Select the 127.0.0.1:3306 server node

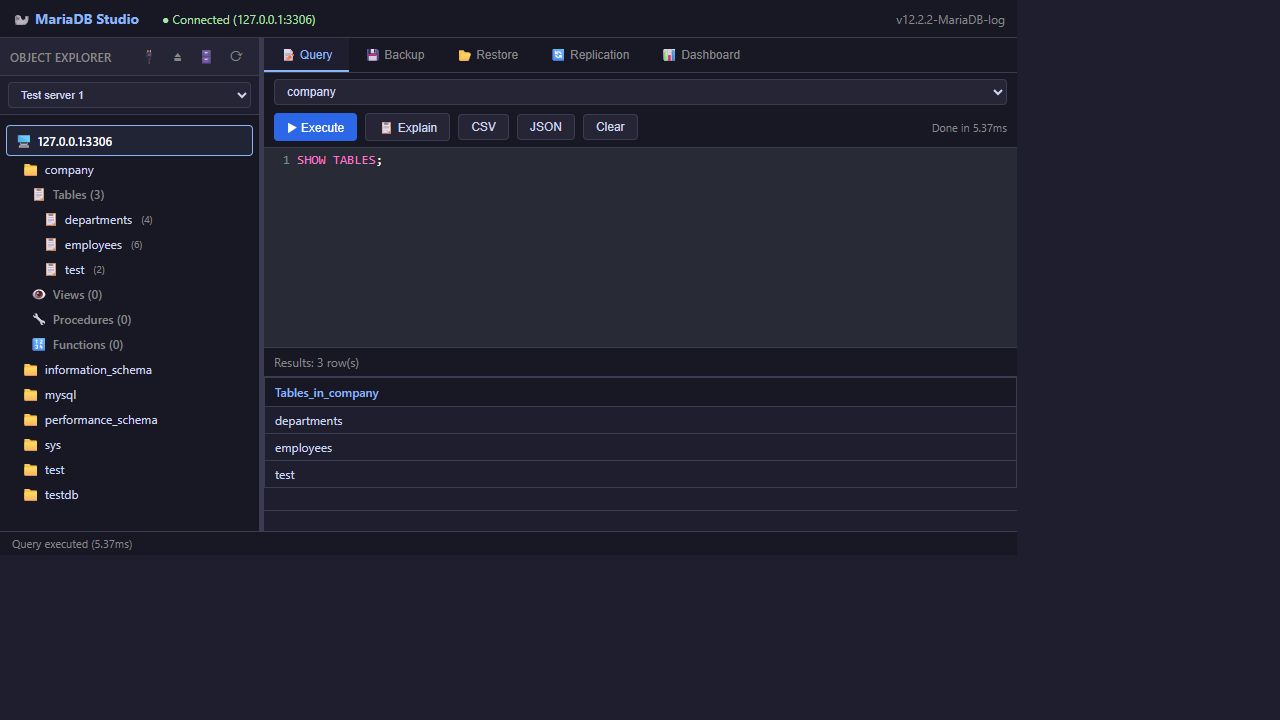pos(129,141)
